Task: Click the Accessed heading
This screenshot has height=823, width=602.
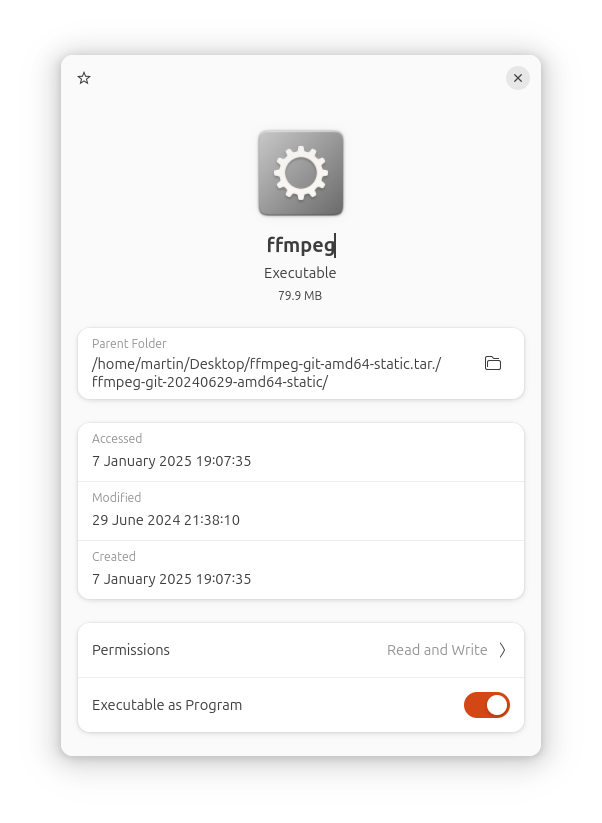Action: [x=117, y=438]
